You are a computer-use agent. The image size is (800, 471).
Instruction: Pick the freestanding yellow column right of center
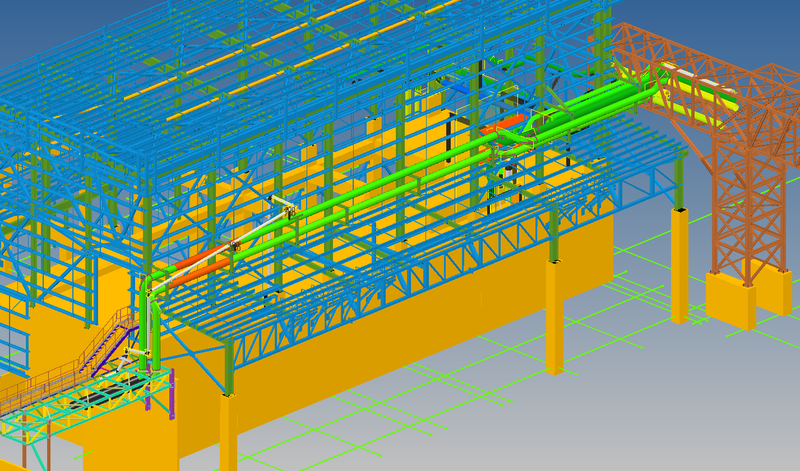pos(553,318)
